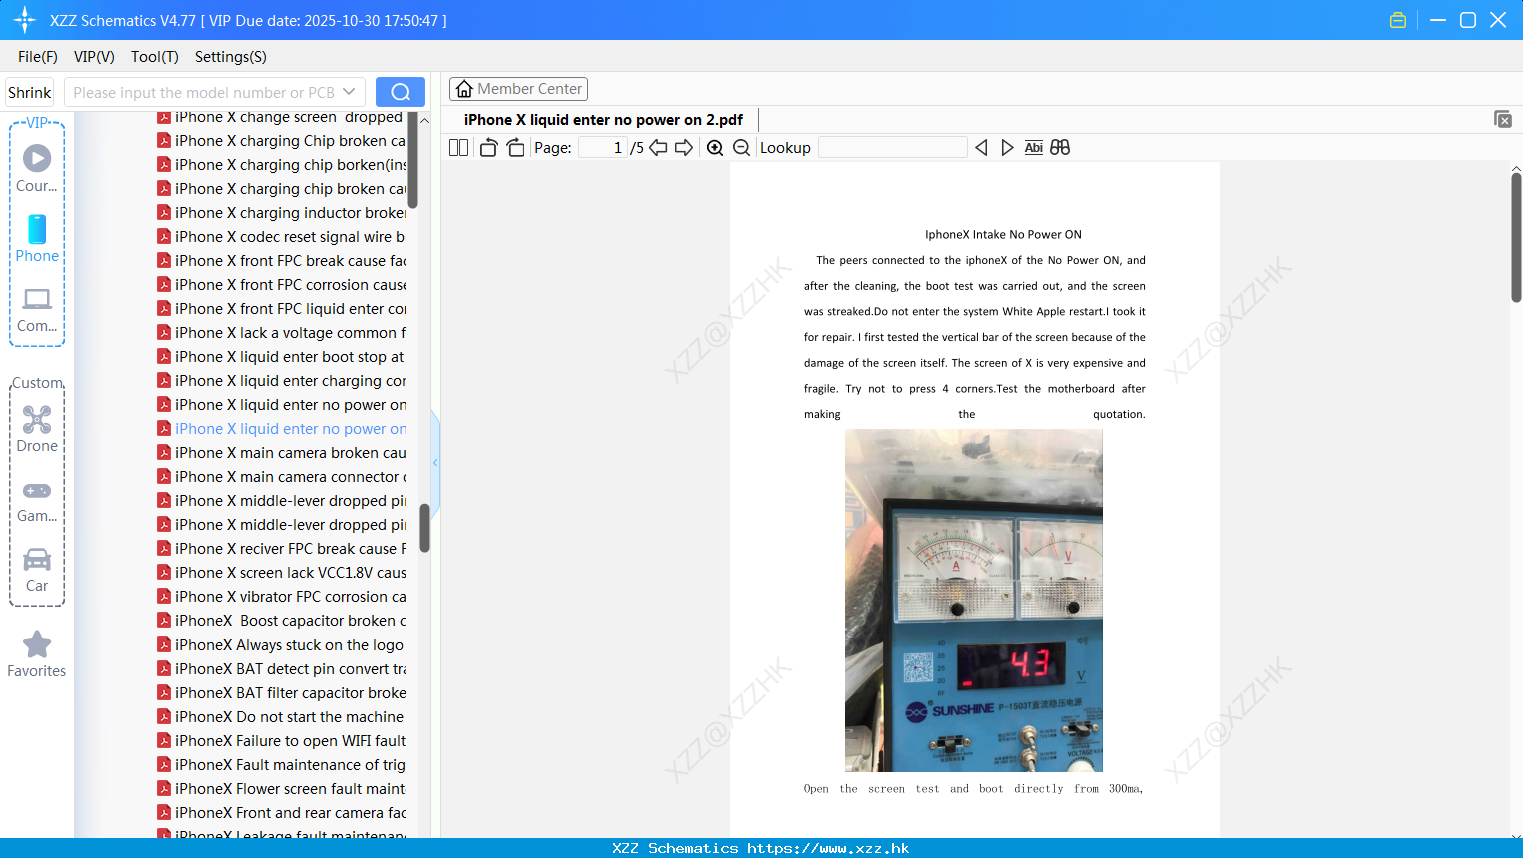
Task: Open 'iPhone X front FPC liquid enter' file
Action: [x=280, y=309]
